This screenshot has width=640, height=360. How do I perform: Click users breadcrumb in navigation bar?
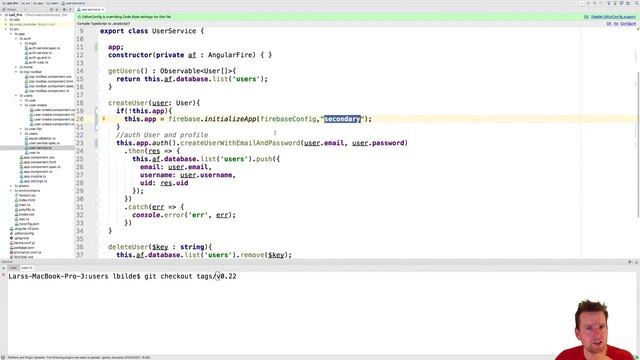52,3
